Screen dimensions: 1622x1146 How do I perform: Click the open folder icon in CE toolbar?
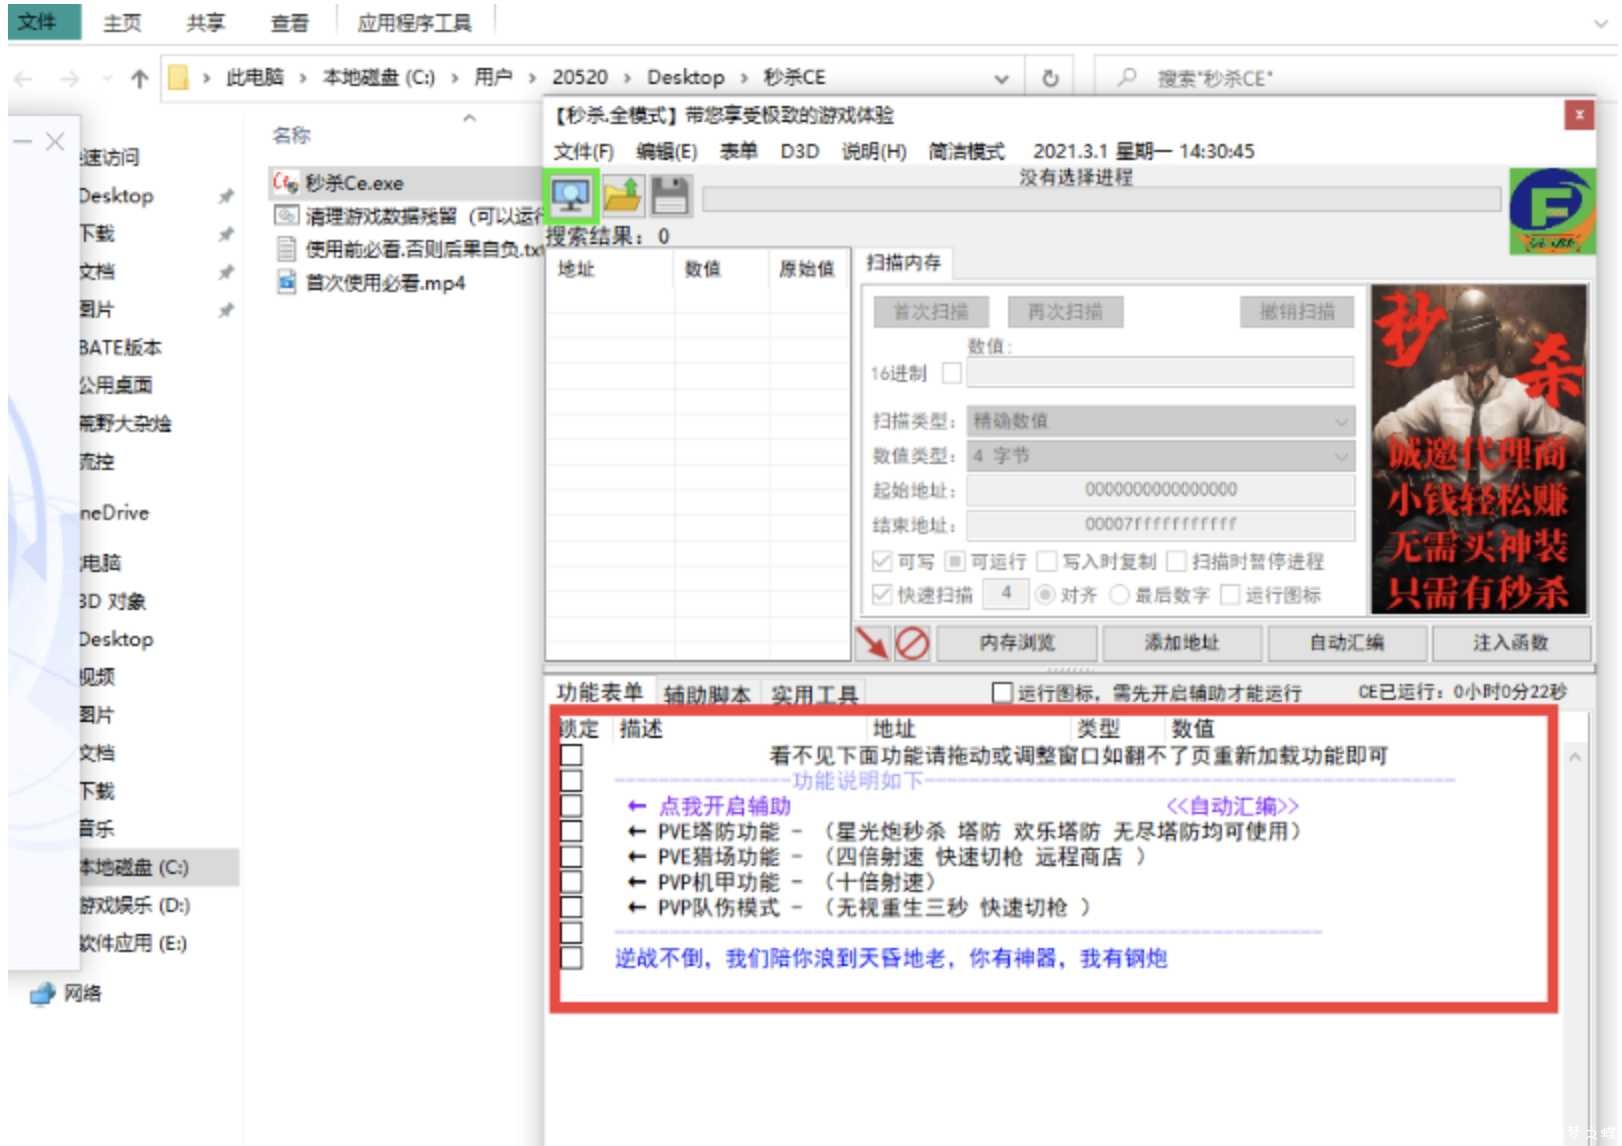pyautogui.click(x=622, y=195)
